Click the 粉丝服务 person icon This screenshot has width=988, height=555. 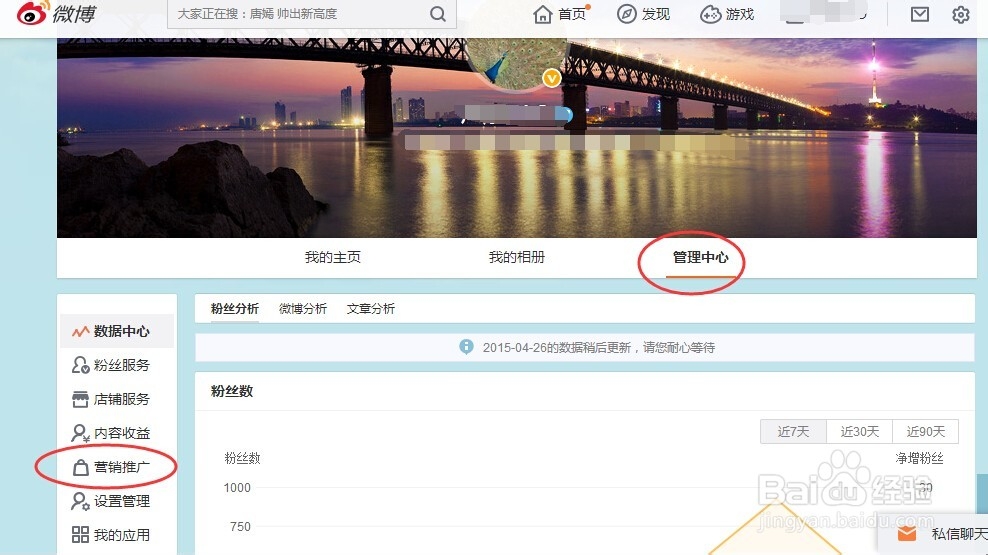80,365
